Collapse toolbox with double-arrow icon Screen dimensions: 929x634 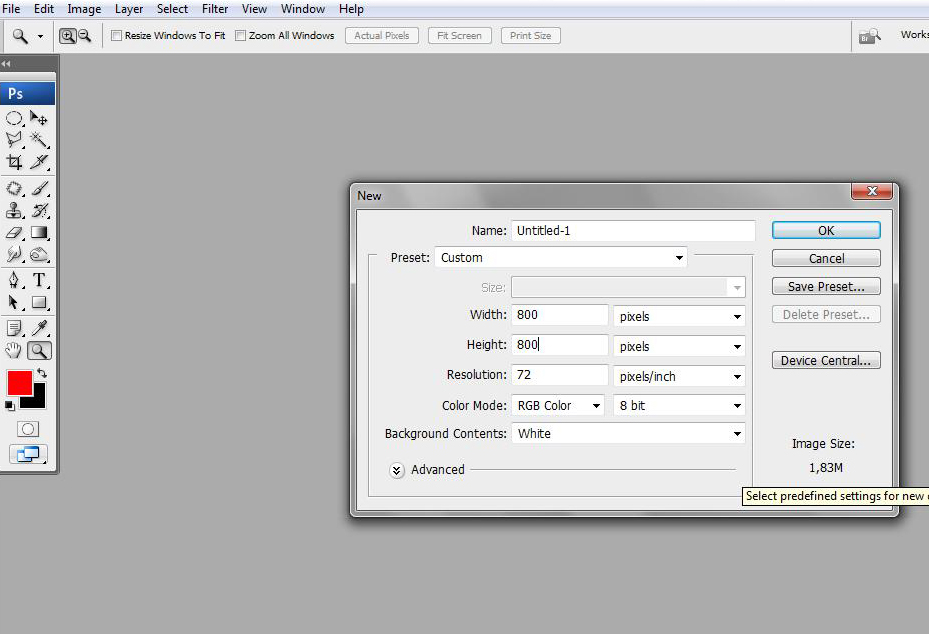click(7, 63)
